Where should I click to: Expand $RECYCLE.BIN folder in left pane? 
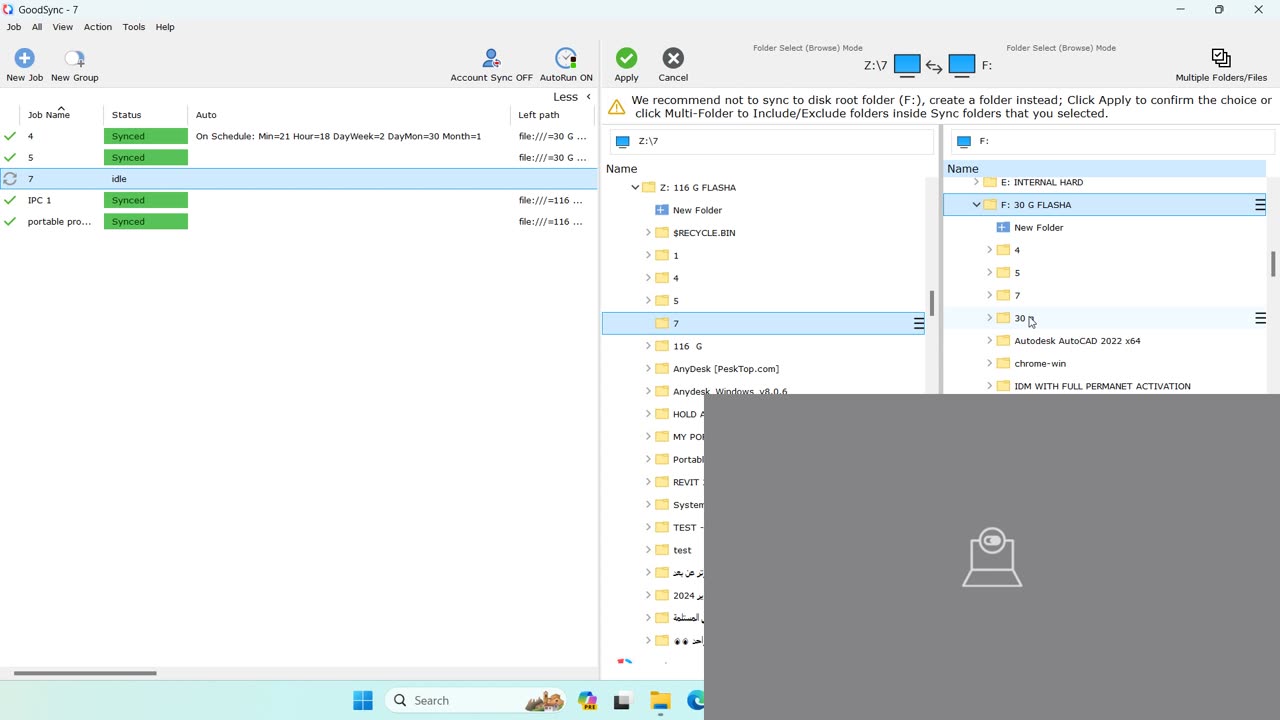[648, 232]
